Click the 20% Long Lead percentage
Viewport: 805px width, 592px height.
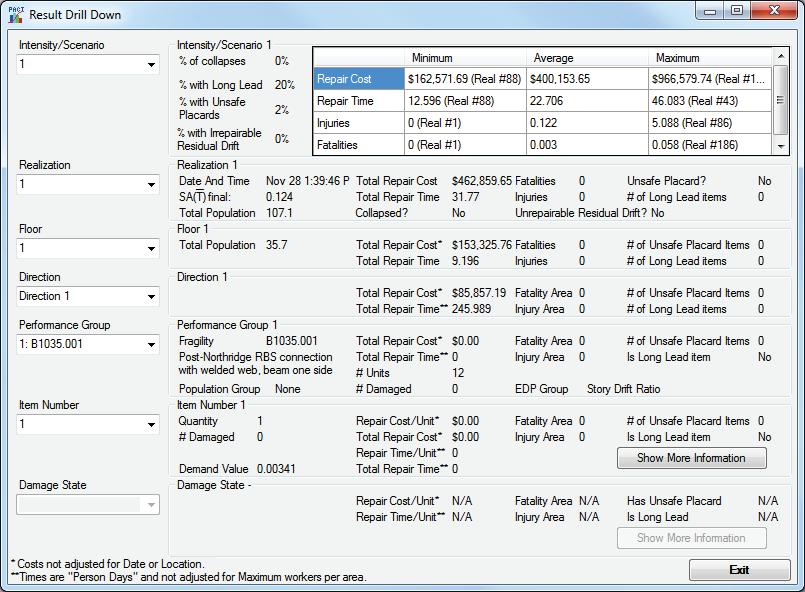point(284,85)
